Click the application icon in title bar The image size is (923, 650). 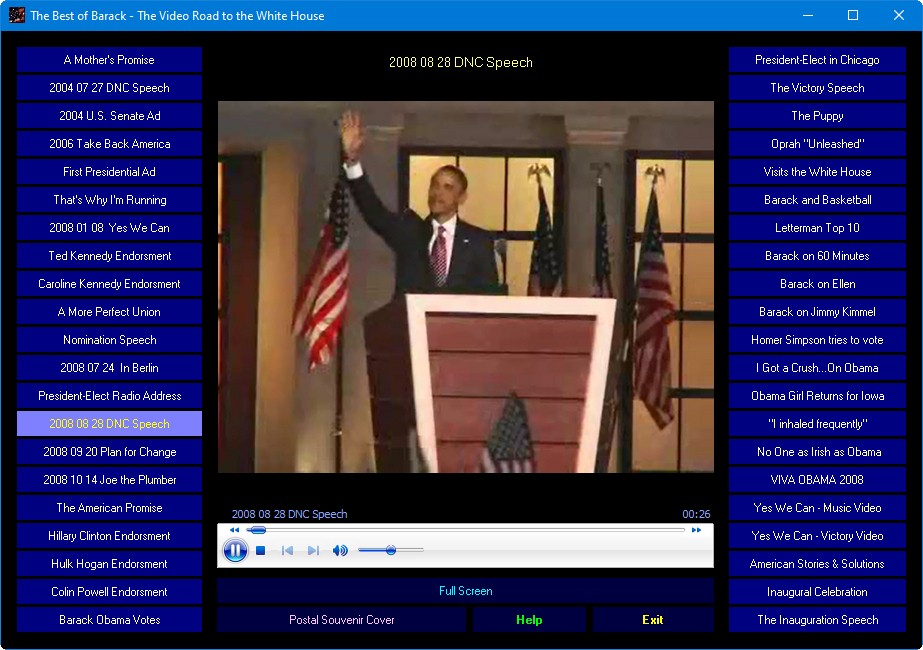(16, 15)
